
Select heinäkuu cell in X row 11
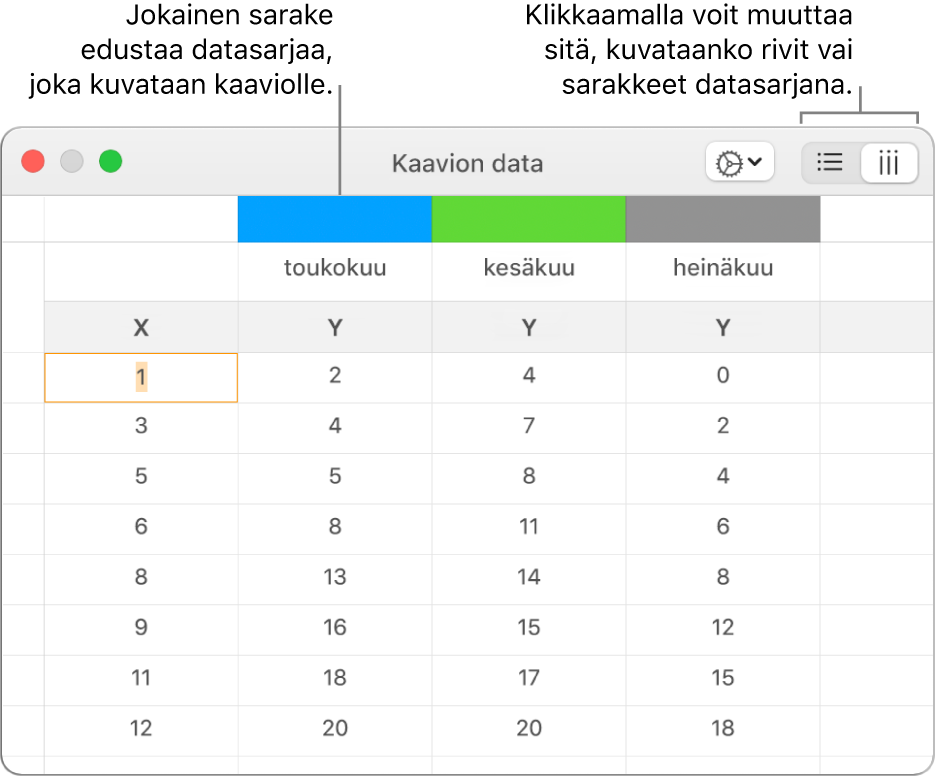click(x=723, y=680)
